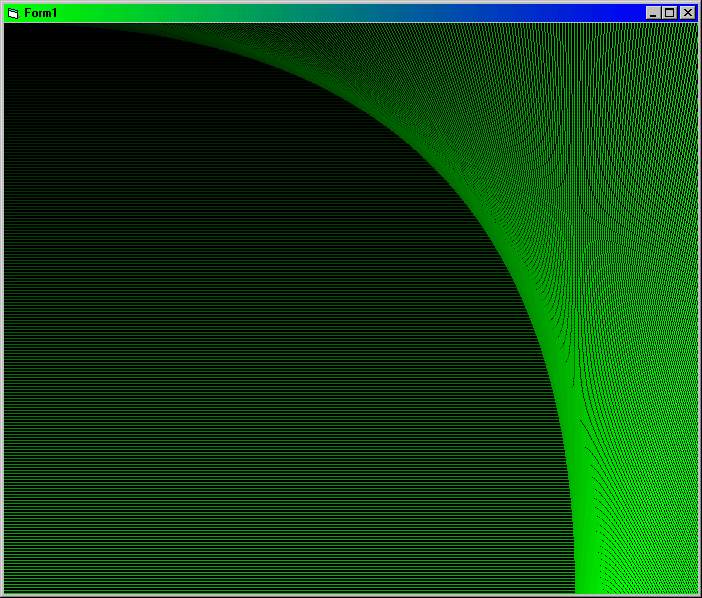Click the Form1 title text
The width and height of the screenshot is (702, 598).
[40, 13]
